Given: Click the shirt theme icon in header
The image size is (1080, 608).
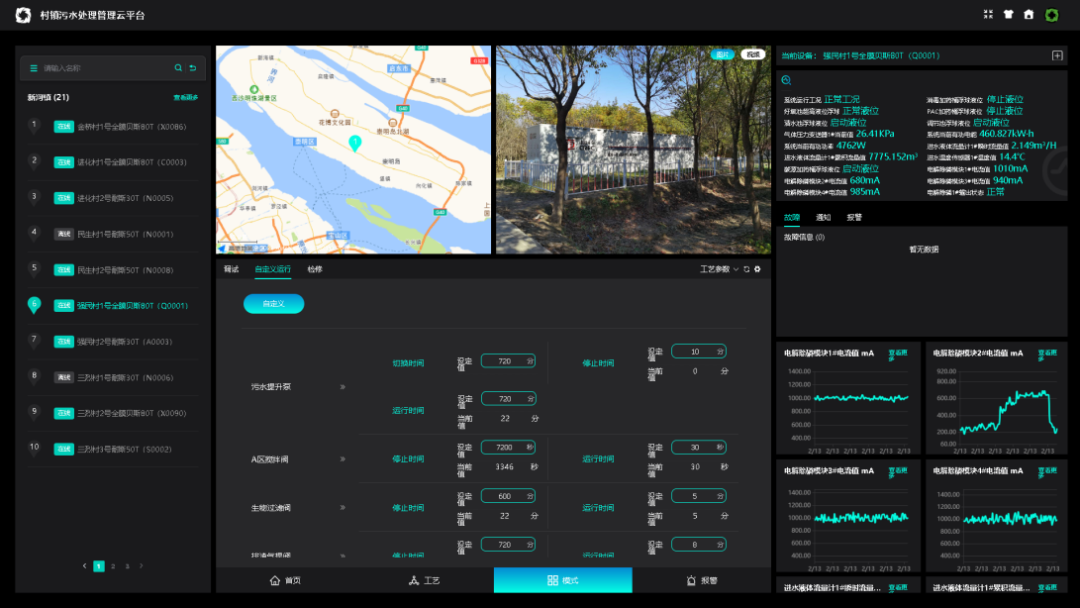Looking at the screenshot, I should click(x=1009, y=15).
